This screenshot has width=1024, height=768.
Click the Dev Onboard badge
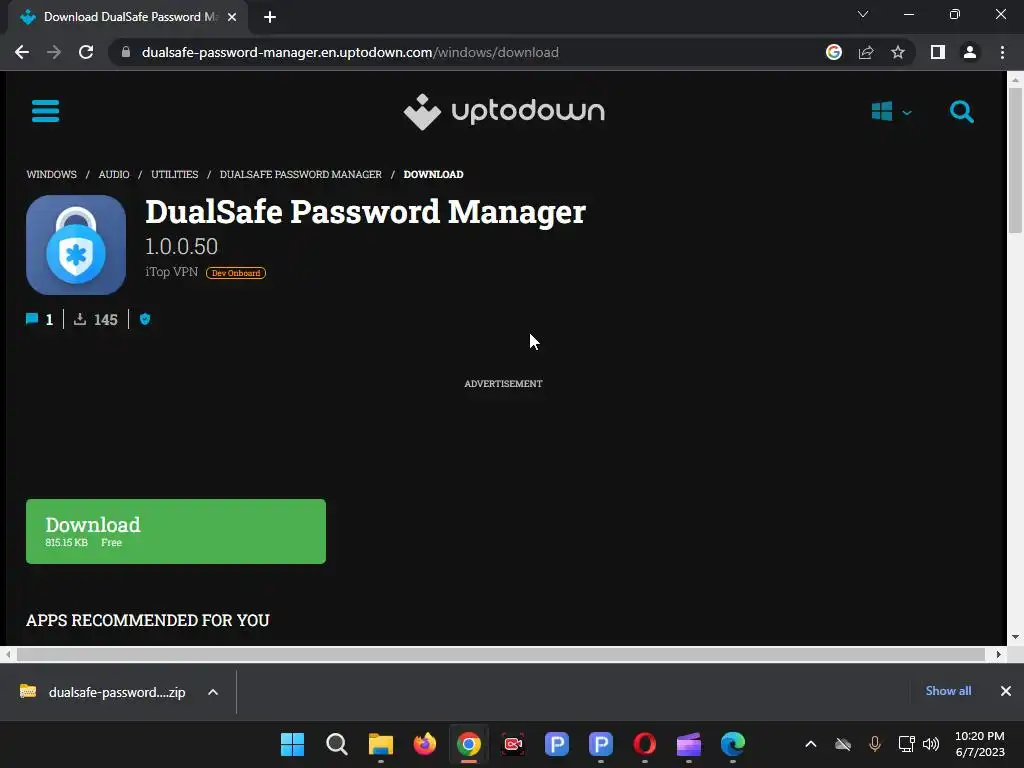coord(236,273)
